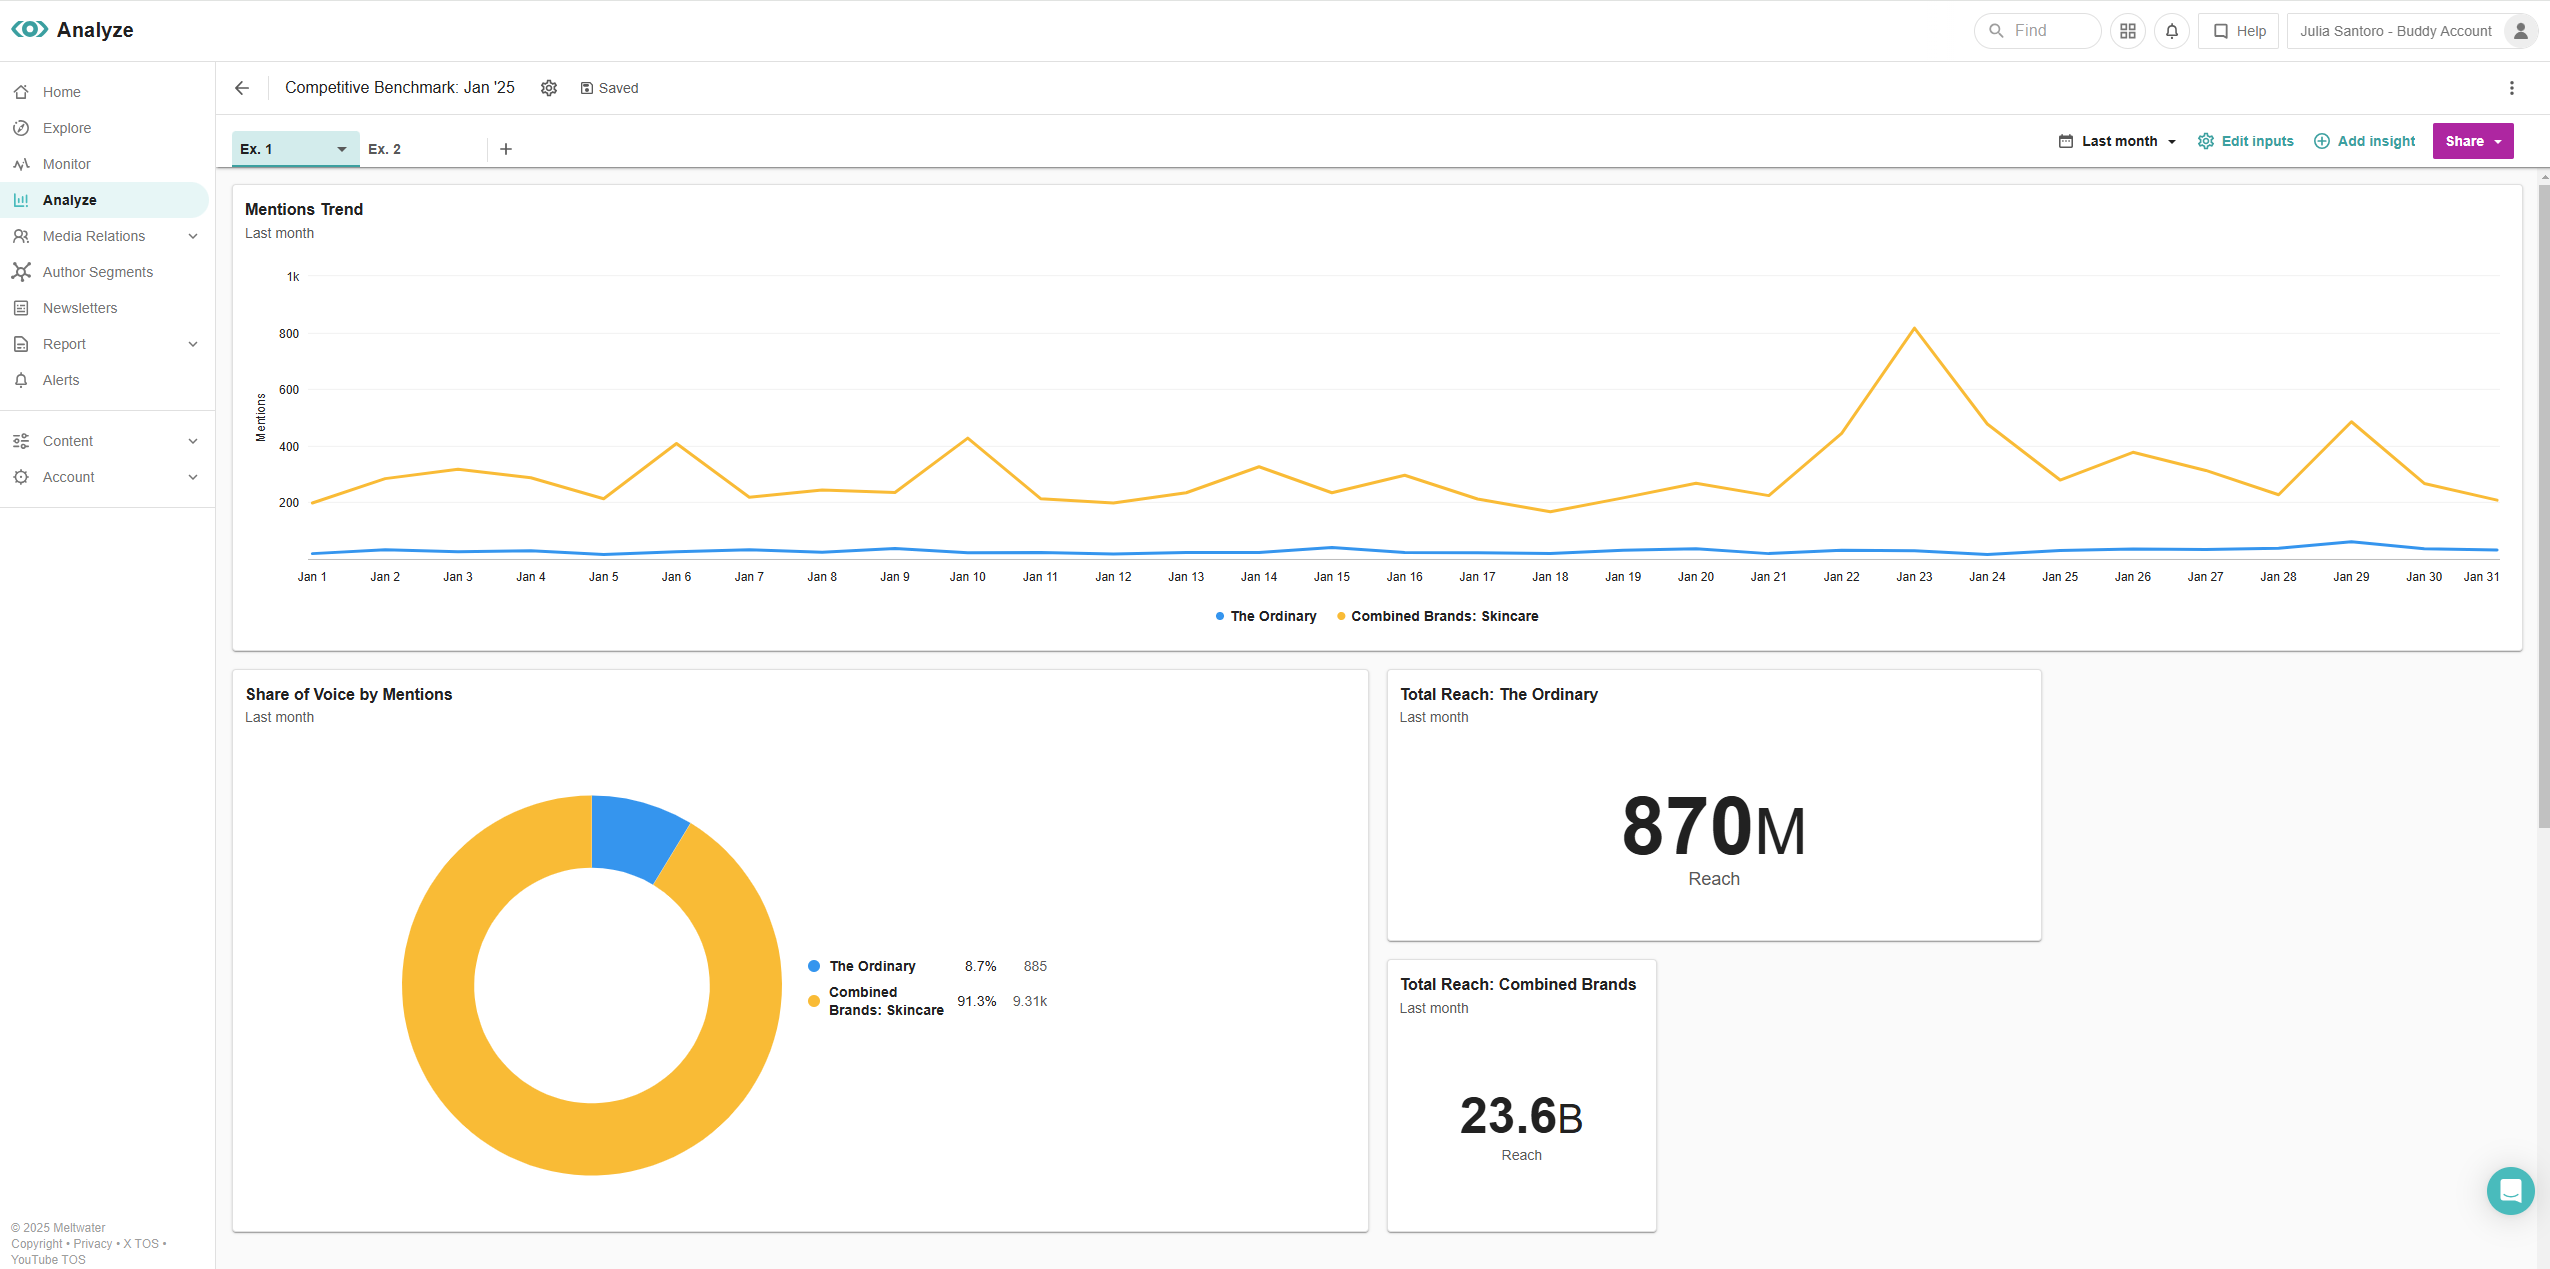Click Edit inputs

[x=2245, y=141]
